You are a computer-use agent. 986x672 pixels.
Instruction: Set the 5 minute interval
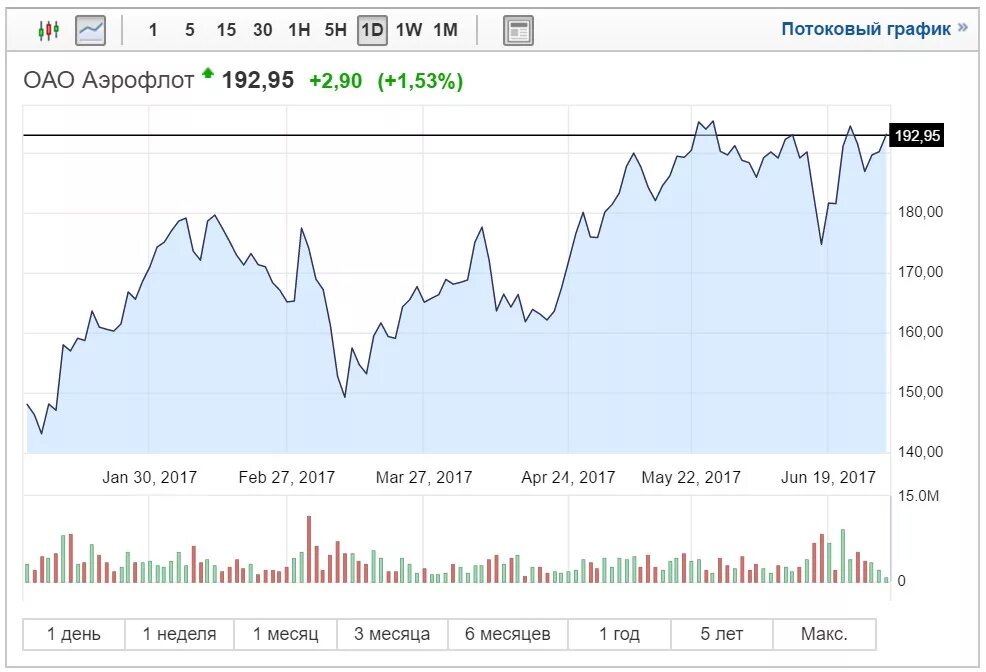click(x=190, y=30)
